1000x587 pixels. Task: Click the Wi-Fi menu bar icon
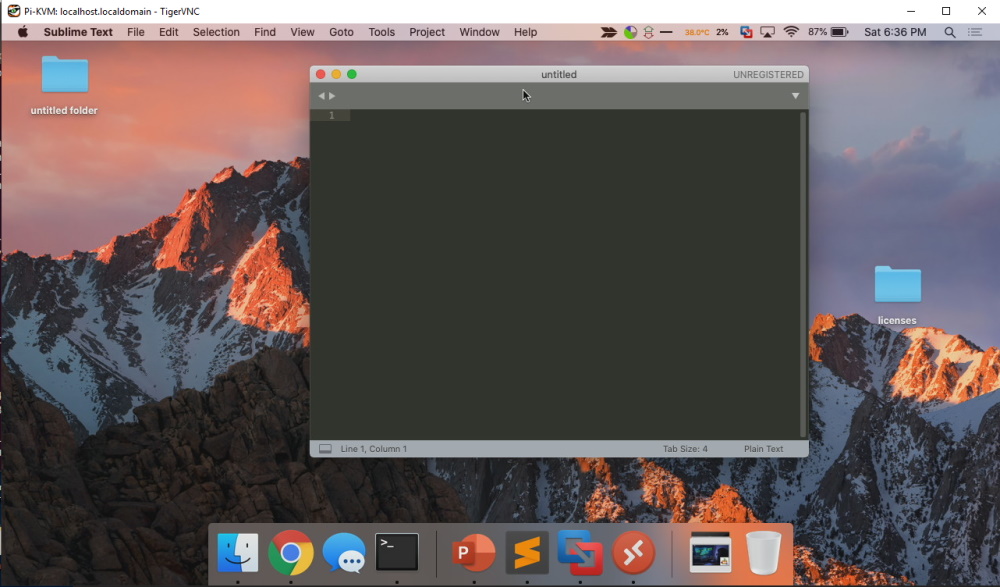click(x=791, y=32)
